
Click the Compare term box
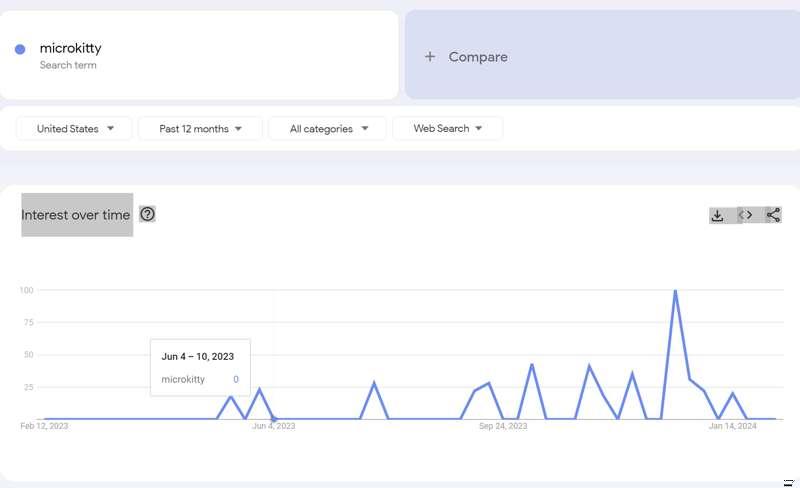(603, 55)
